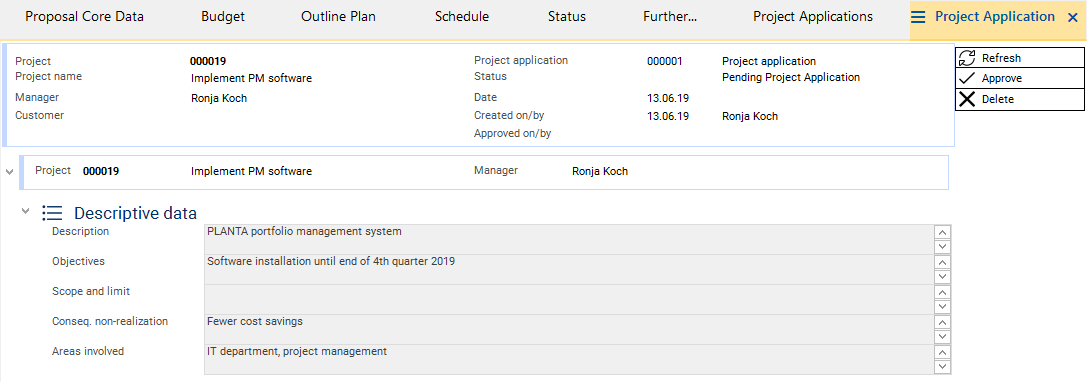The image size is (1087, 382).
Task: Collapse the Descriptive data section
Action: 26,211
